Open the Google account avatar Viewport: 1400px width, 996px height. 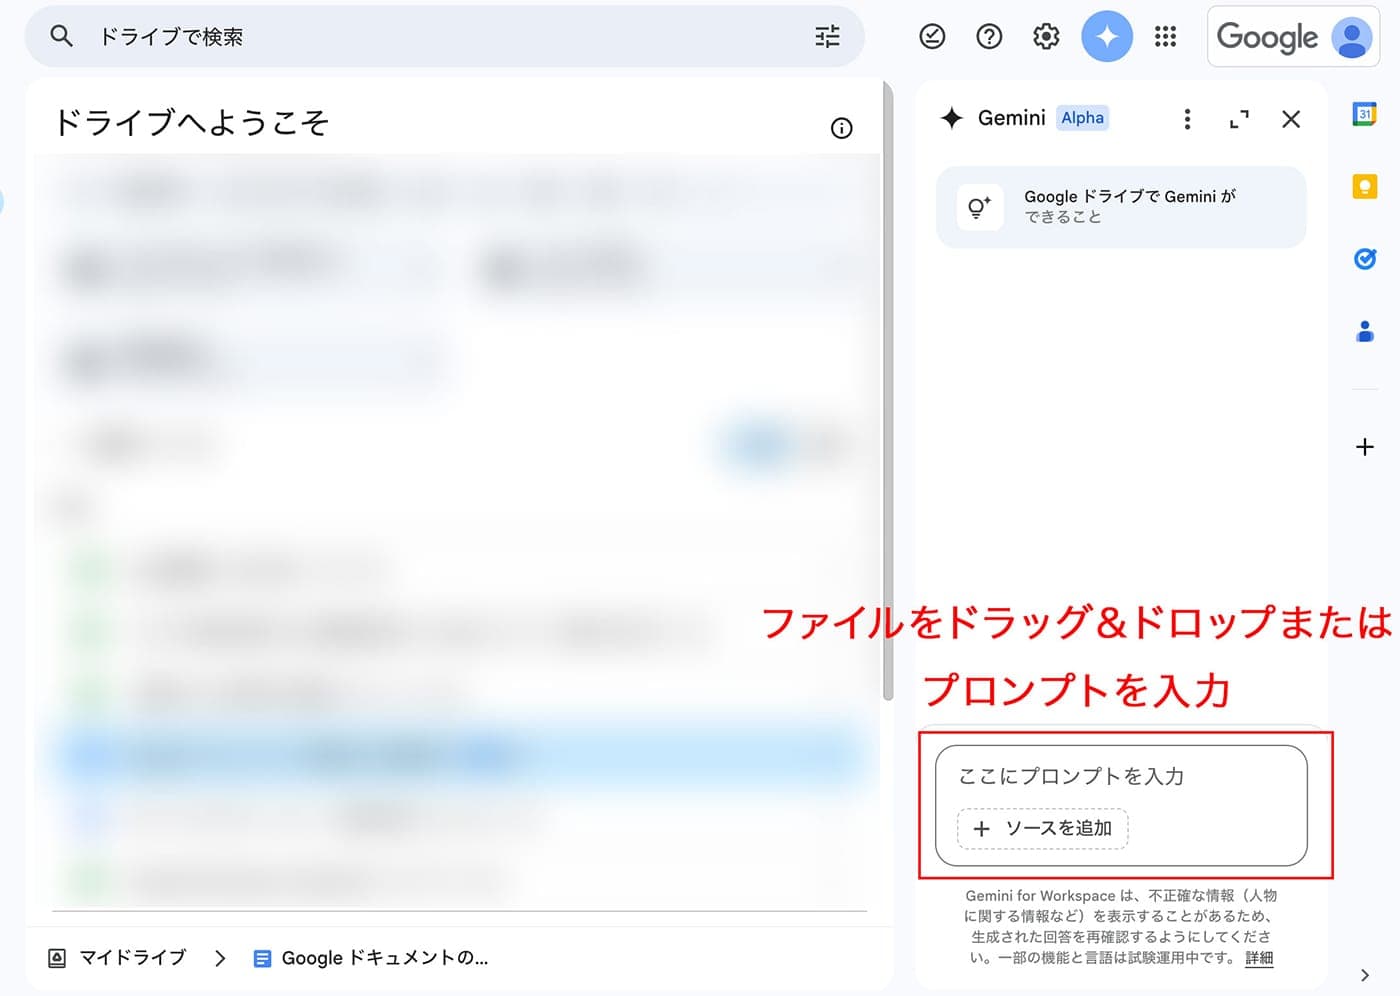coord(1351,37)
